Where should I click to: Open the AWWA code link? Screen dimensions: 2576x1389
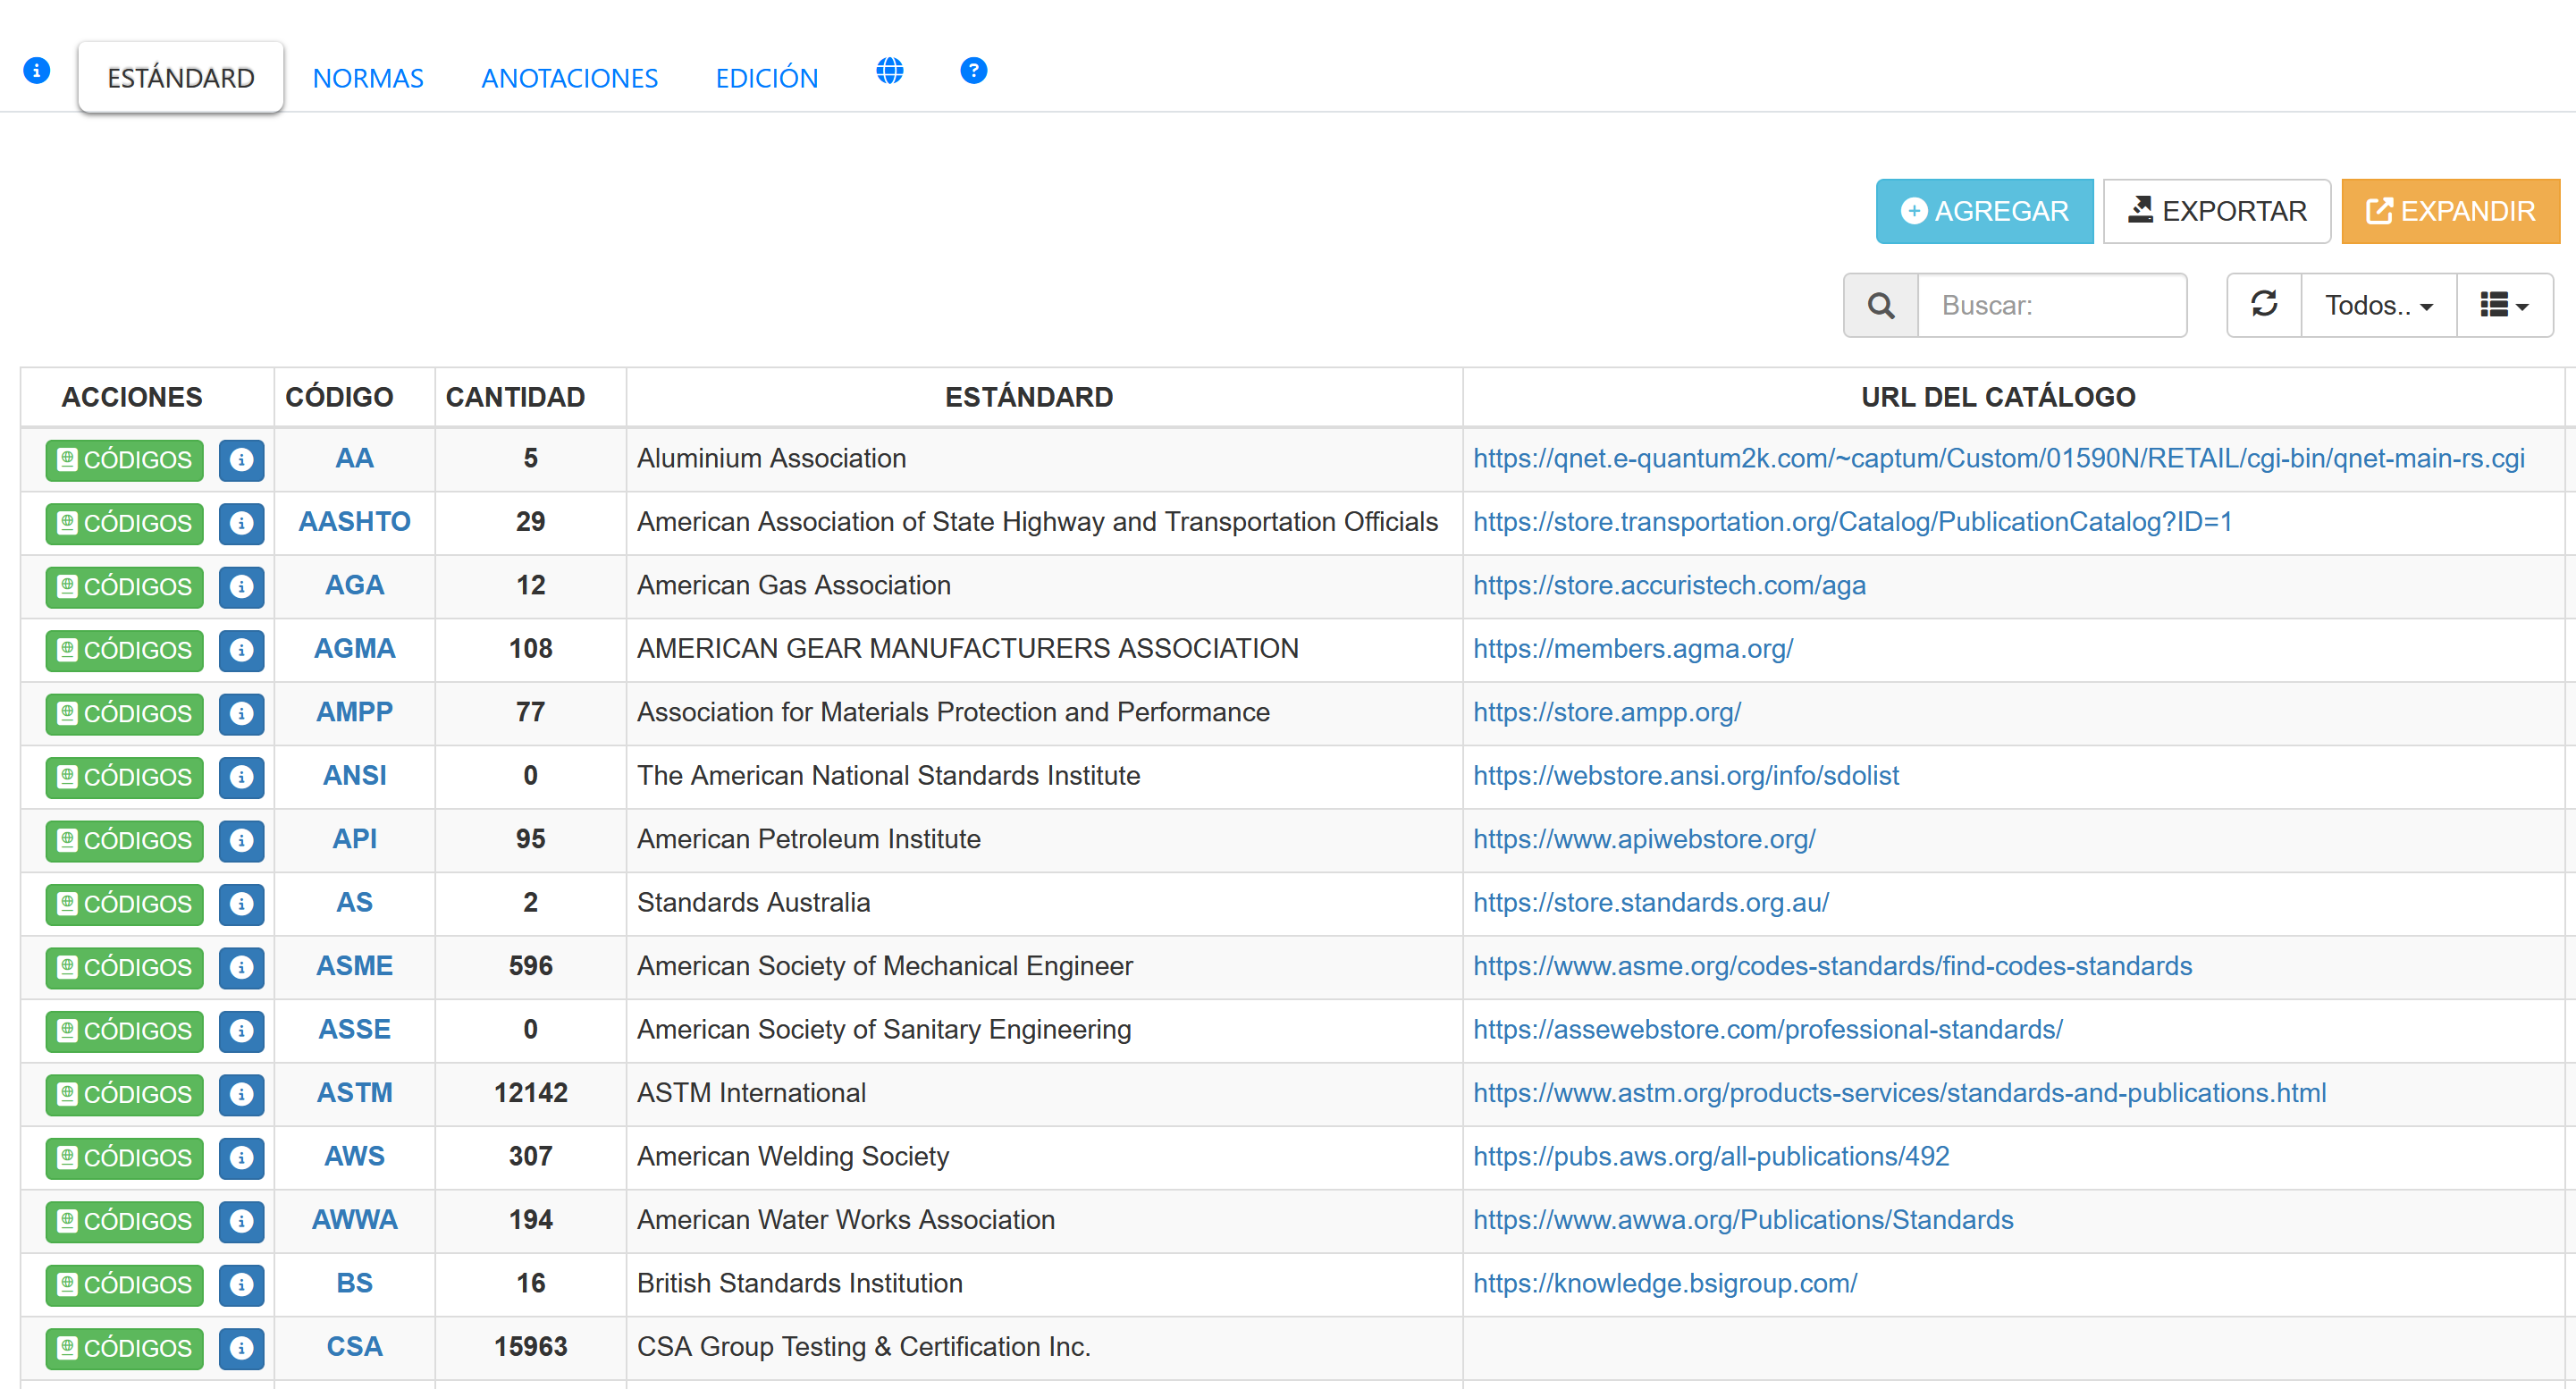(354, 1220)
